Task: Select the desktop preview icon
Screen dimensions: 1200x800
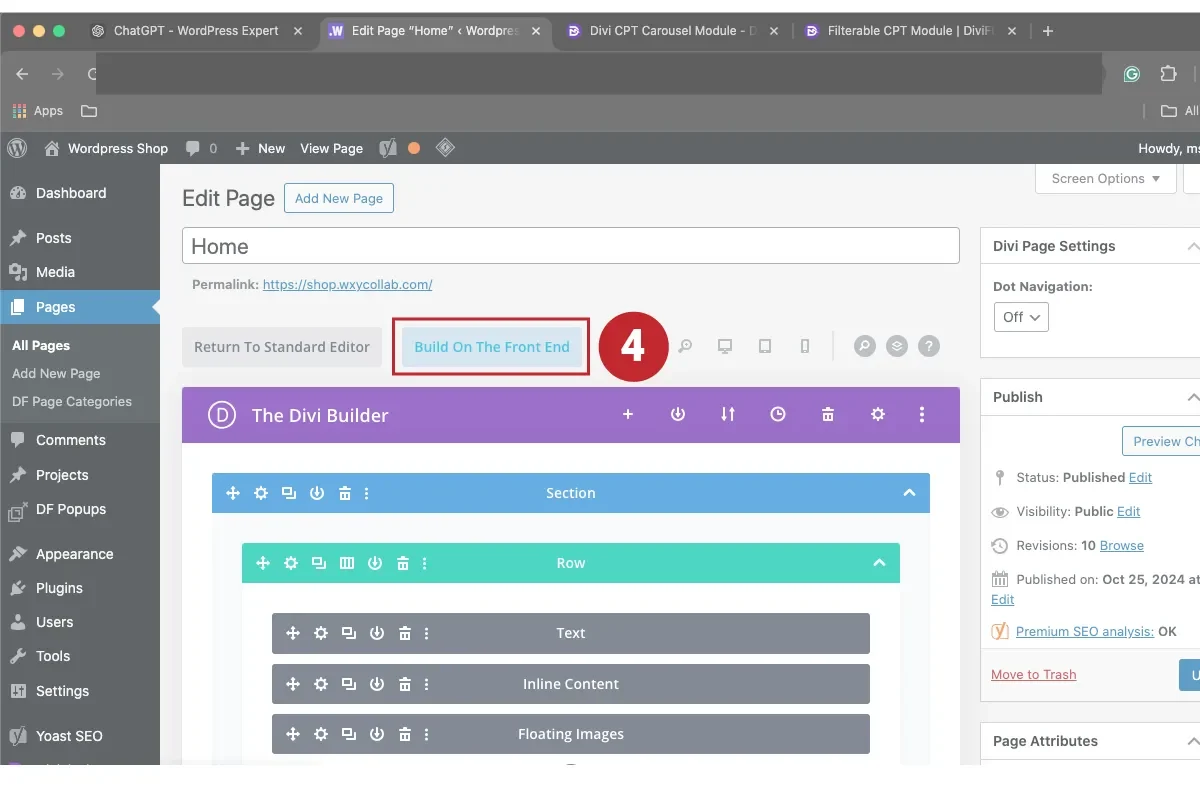Action: click(725, 346)
